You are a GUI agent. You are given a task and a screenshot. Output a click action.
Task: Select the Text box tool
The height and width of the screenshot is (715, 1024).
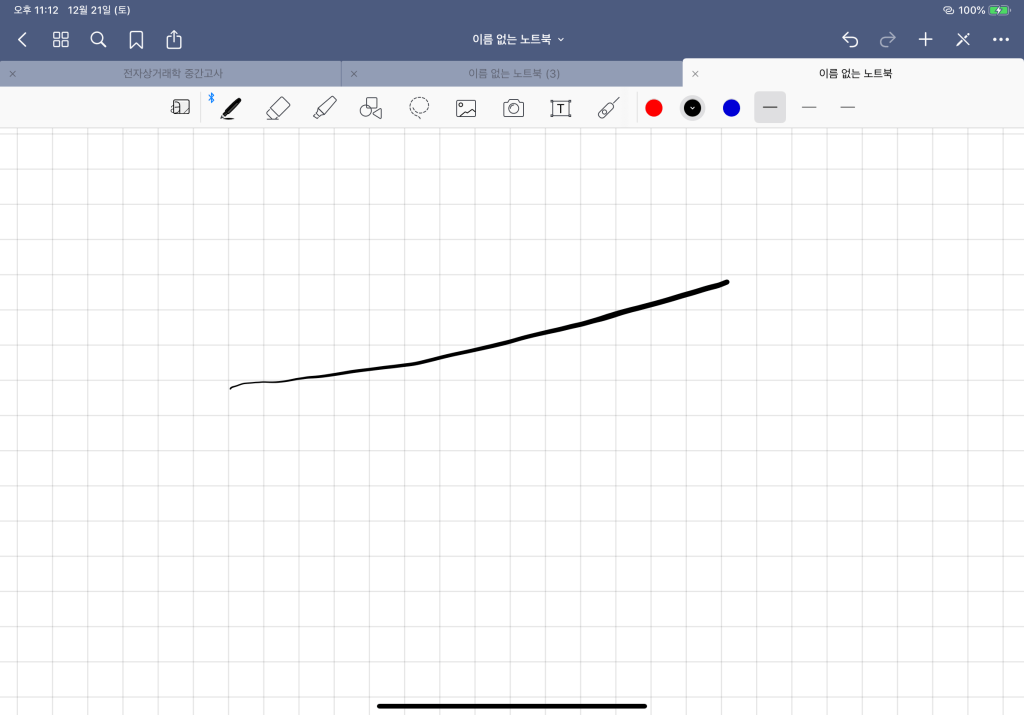point(561,108)
